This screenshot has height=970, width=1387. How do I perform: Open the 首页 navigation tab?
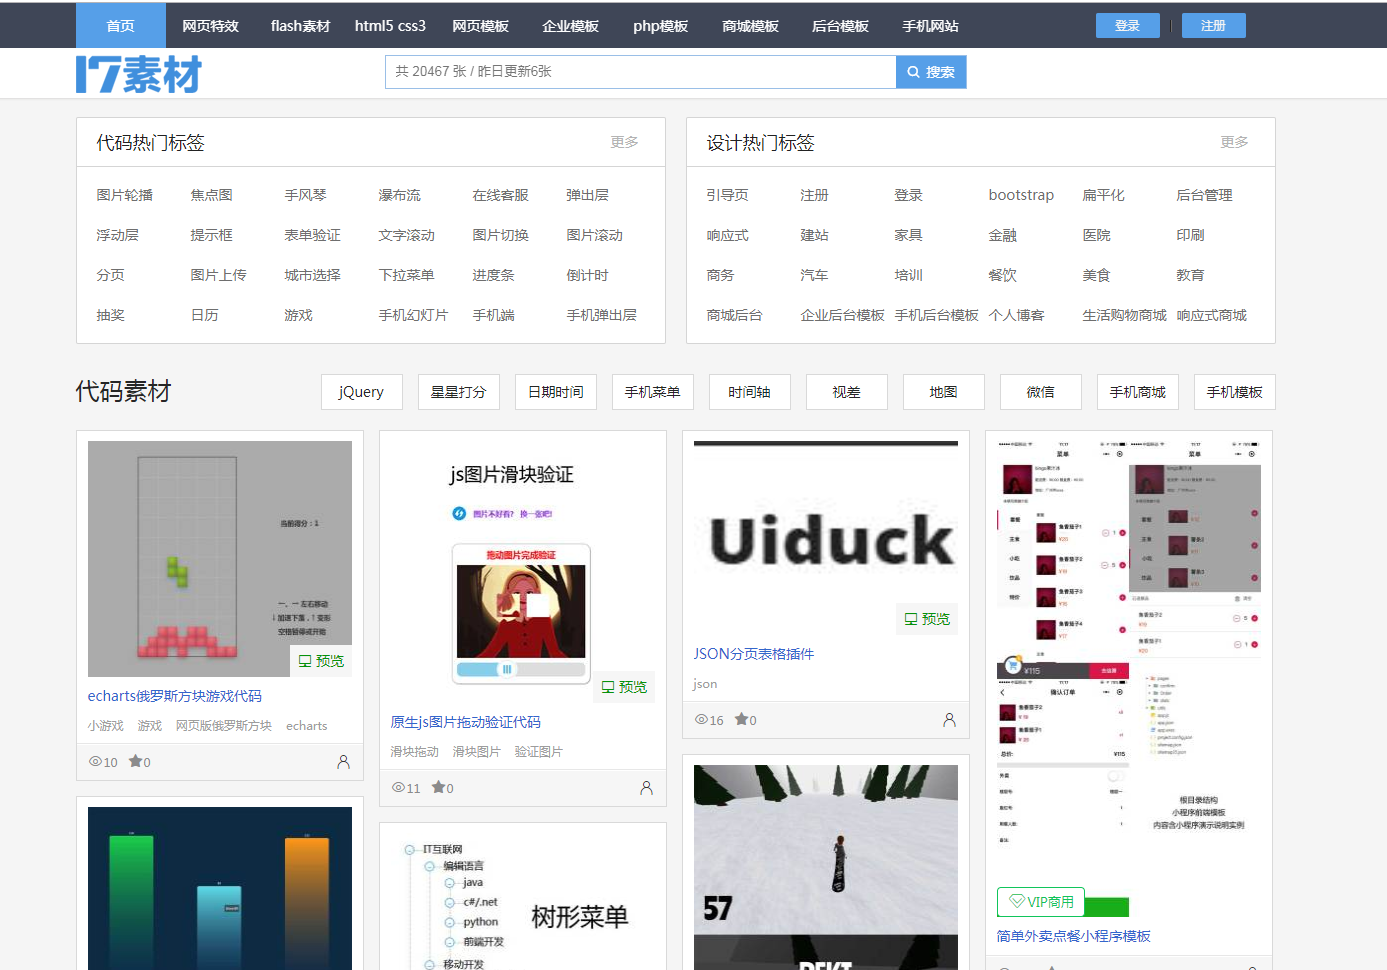click(120, 26)
